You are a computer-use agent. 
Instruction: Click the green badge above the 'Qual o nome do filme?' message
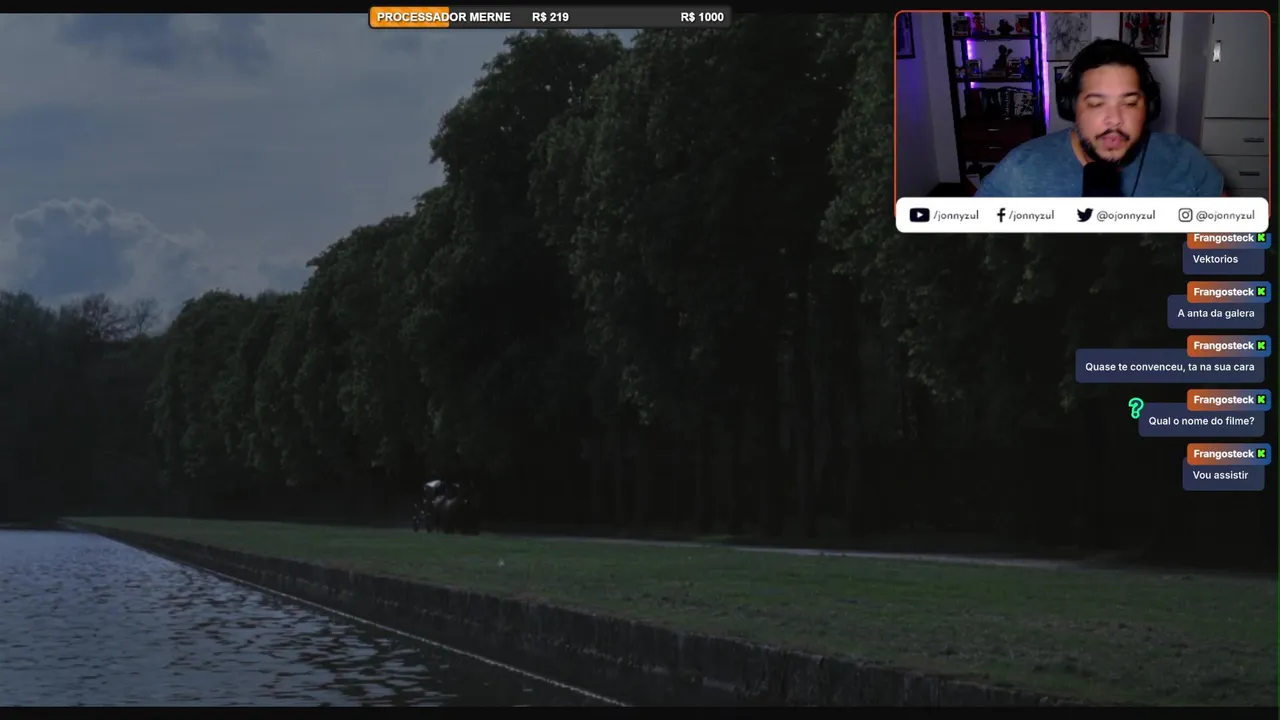[1262, 400]
